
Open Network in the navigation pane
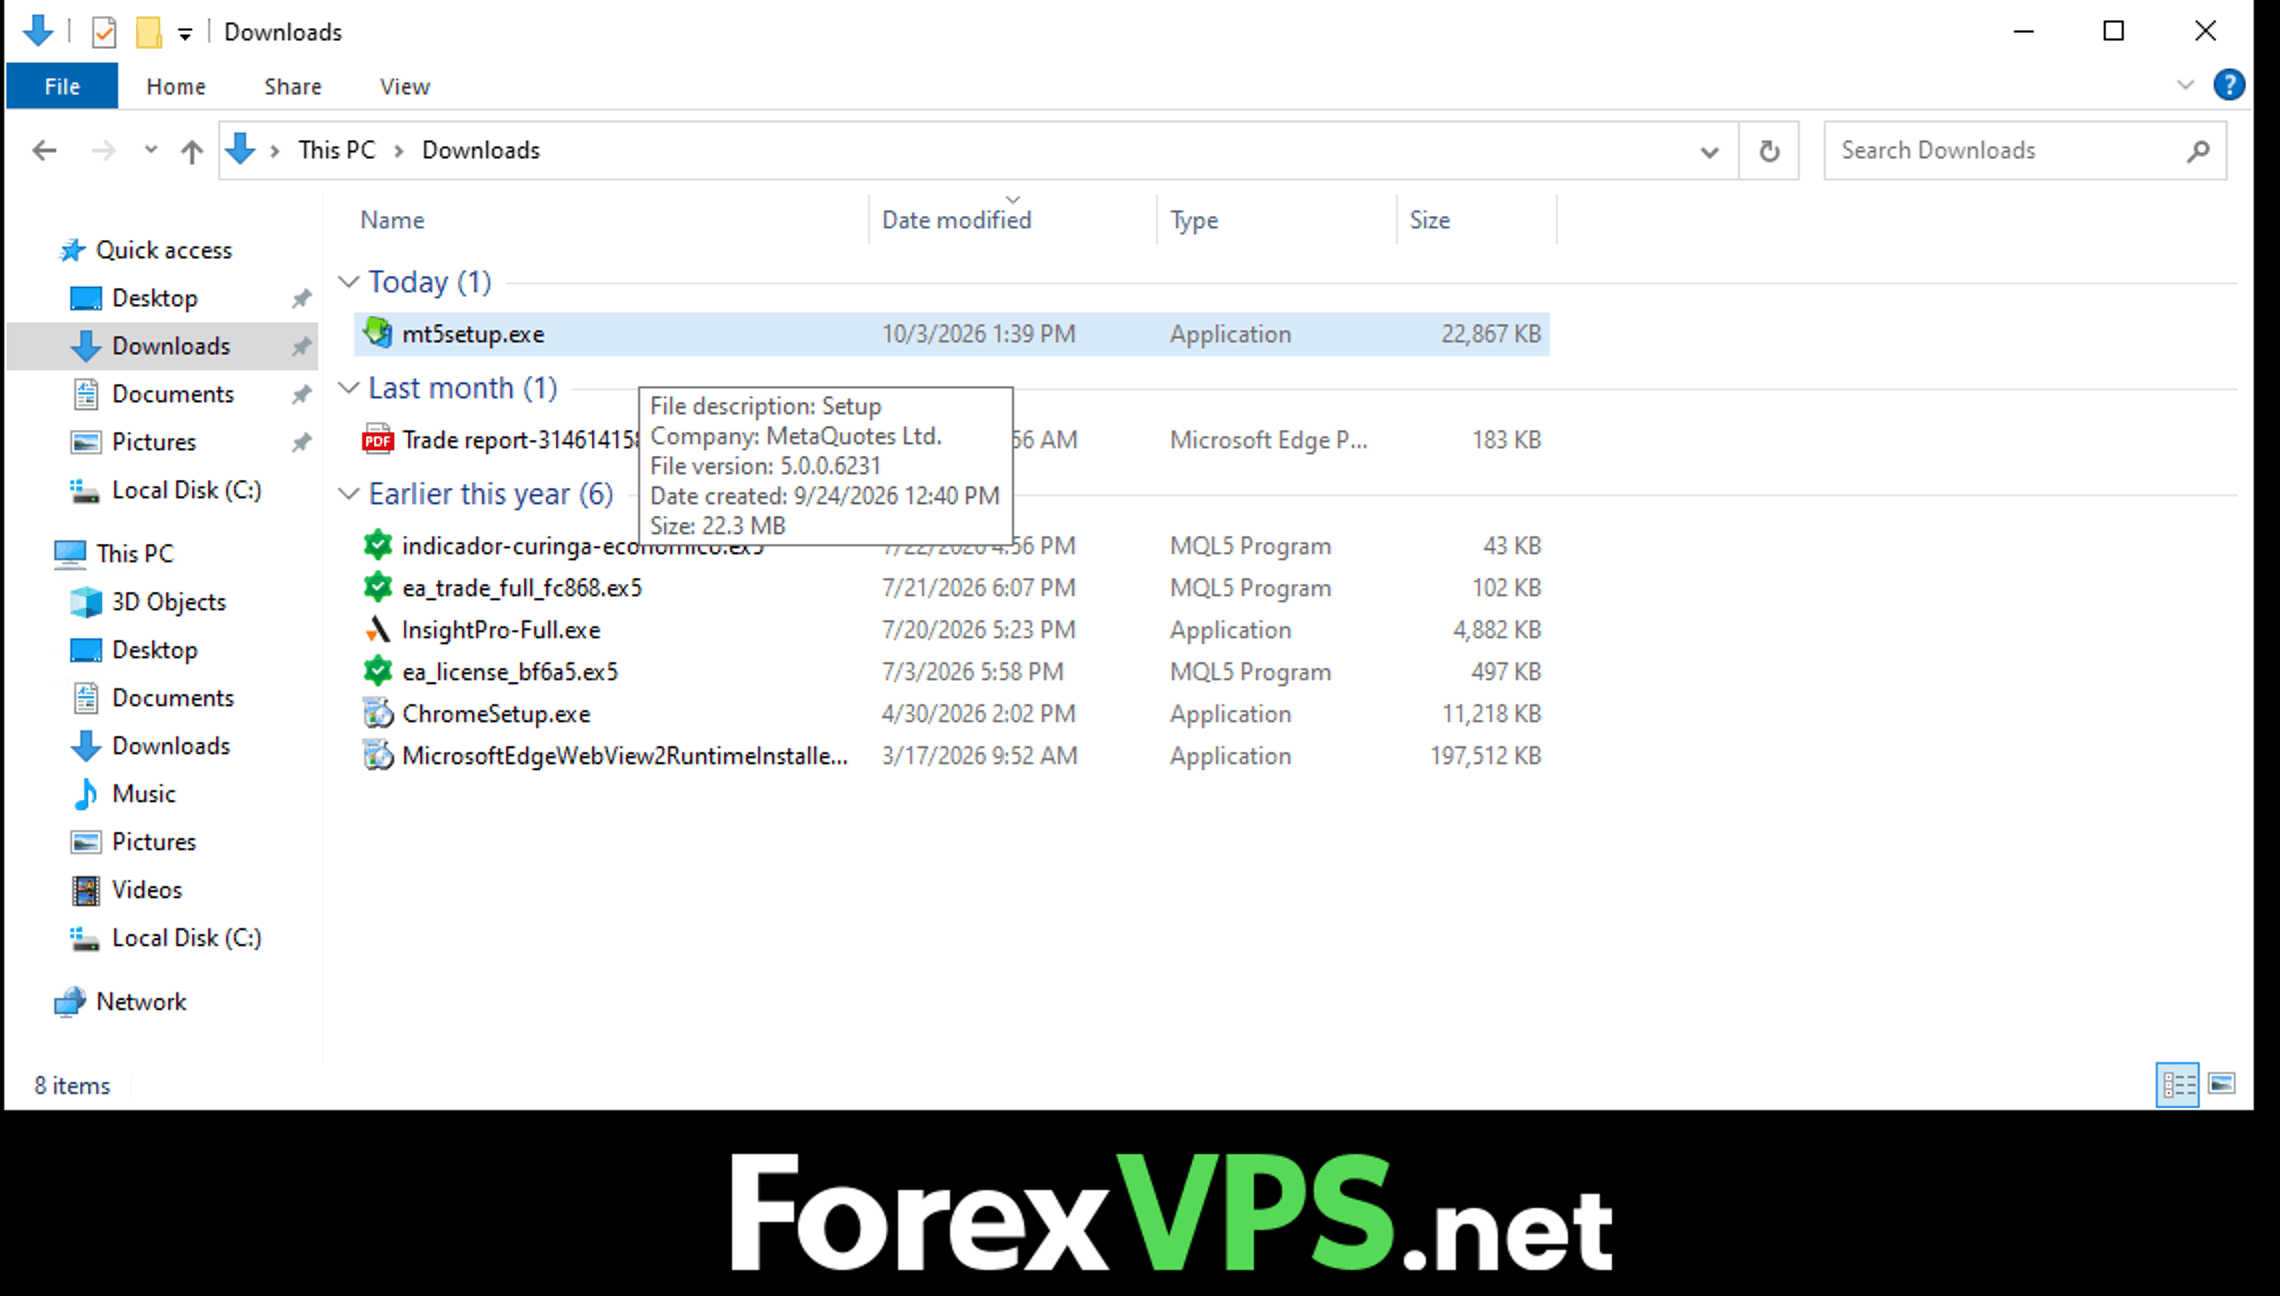141,1002
